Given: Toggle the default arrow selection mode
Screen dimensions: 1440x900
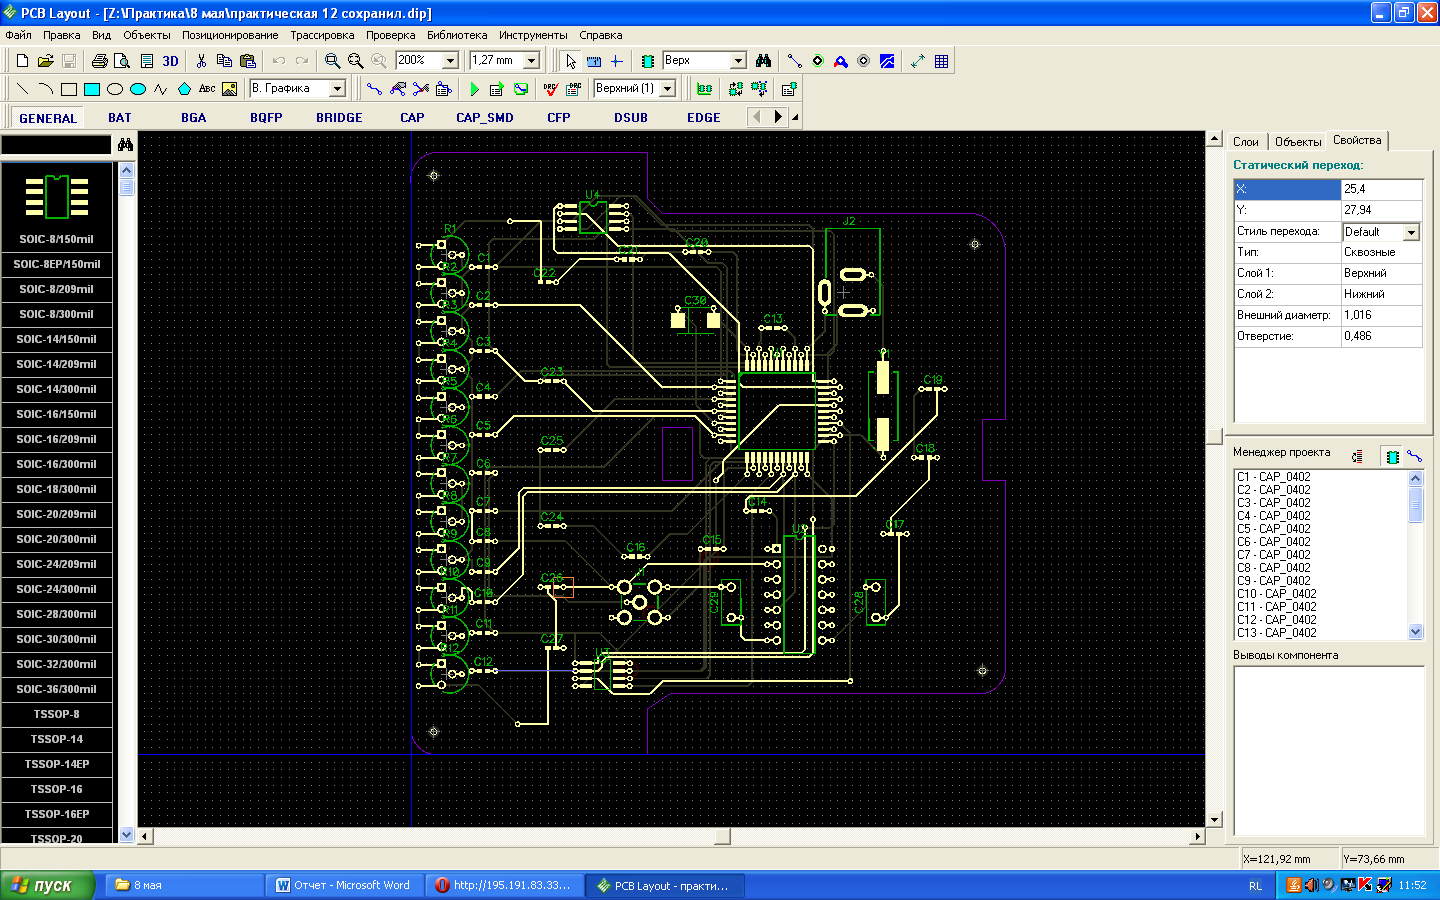Looking at the screenshot, I should point(570,61).
